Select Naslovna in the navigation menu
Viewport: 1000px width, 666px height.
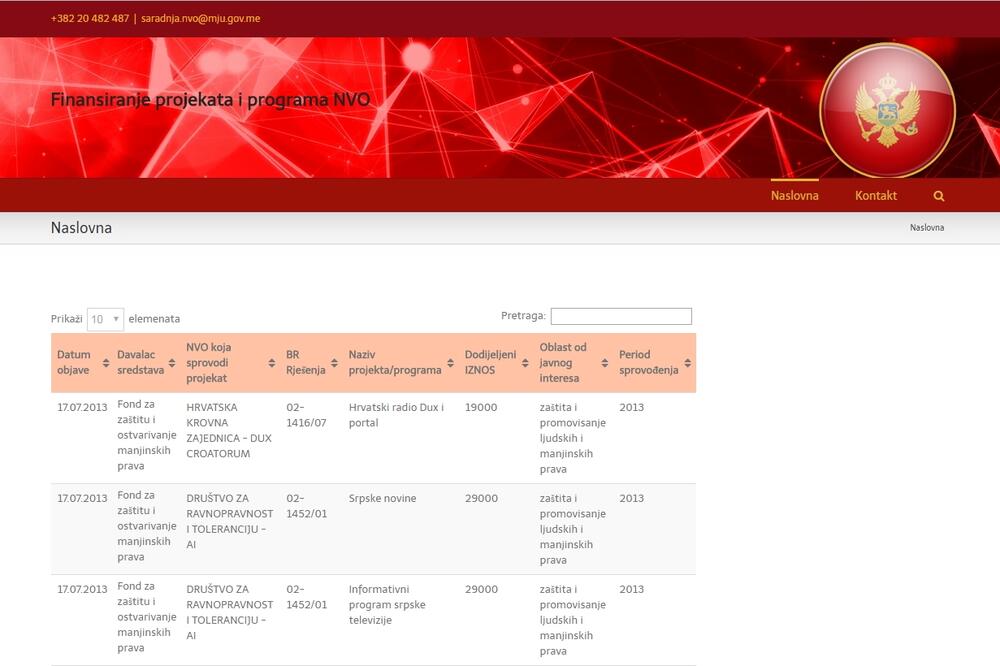[x=795, y=195]
